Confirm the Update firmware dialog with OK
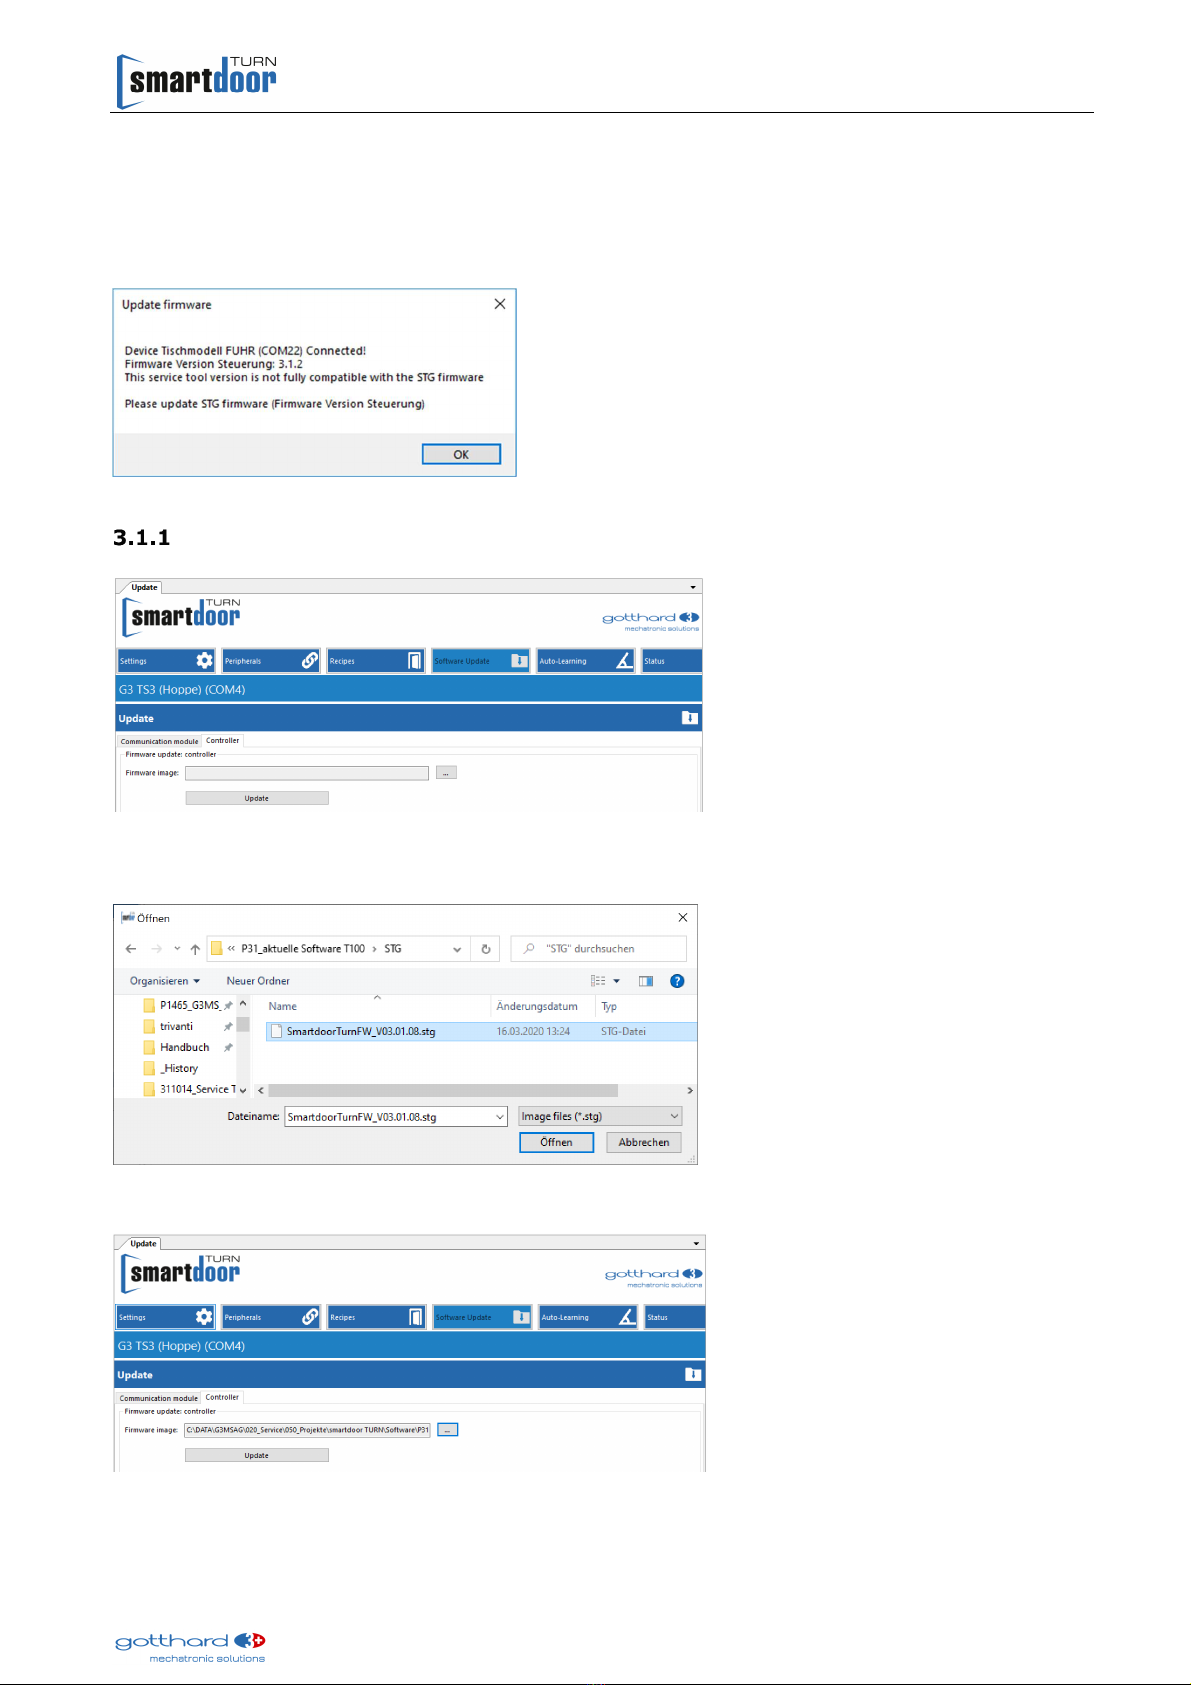 [461, 454]
